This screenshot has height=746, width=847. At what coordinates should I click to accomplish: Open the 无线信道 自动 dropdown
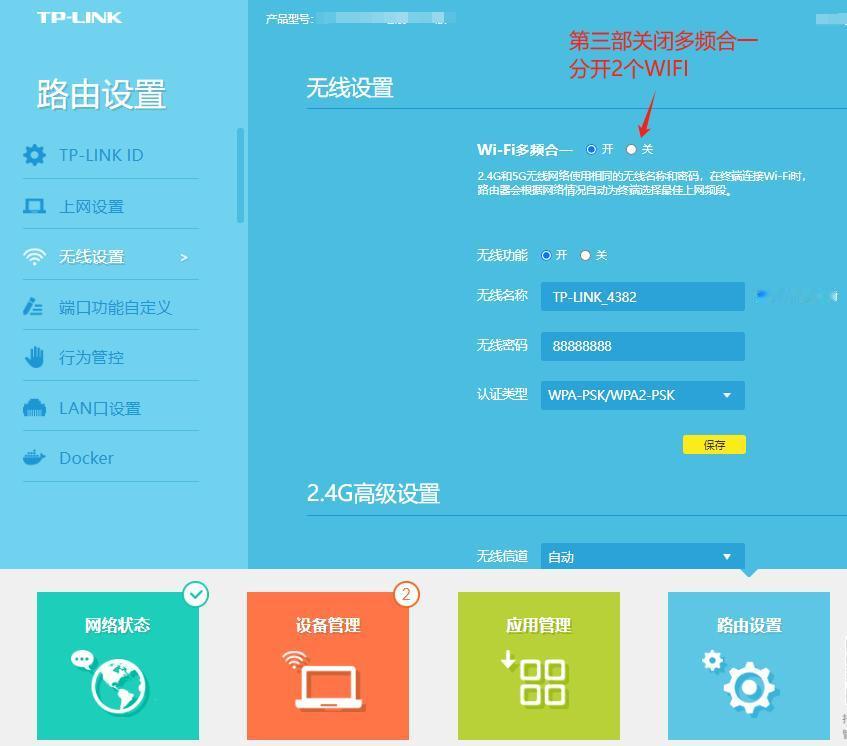pyautogui.click(x=642, y=556)
